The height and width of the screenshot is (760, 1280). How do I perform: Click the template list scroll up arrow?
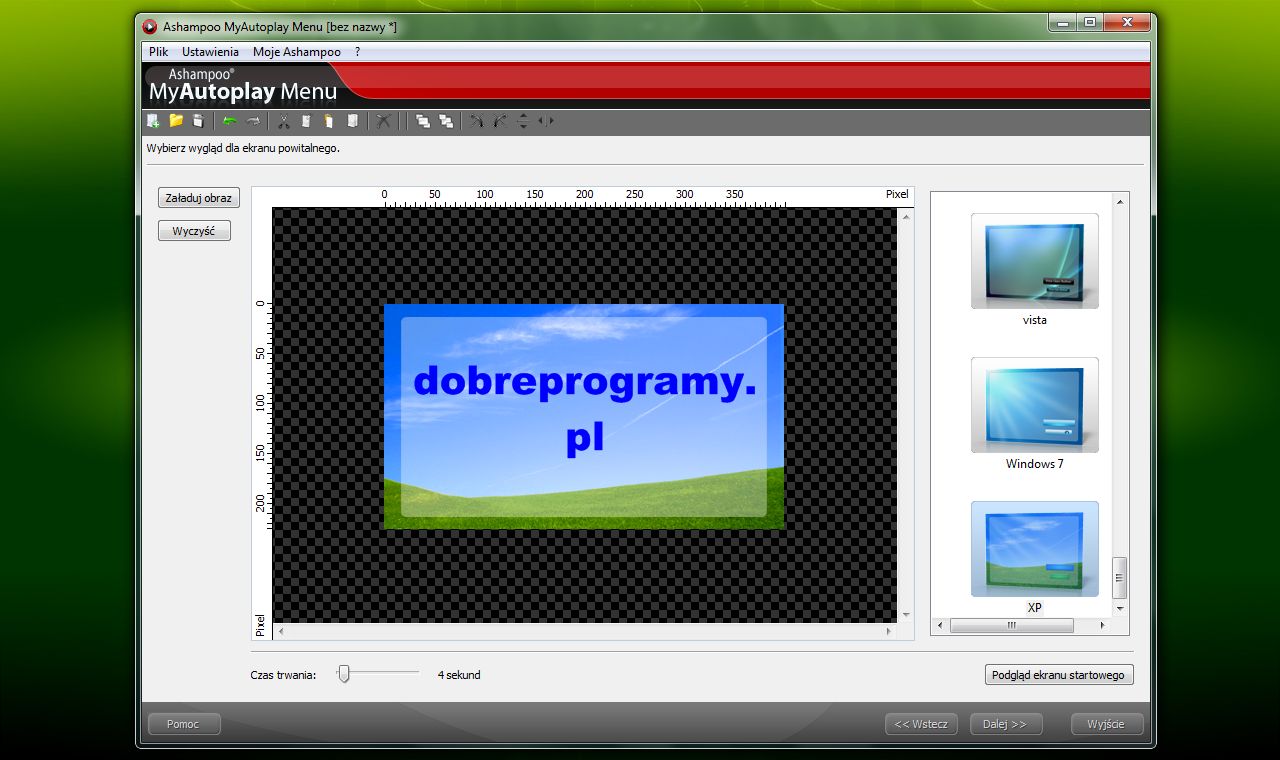pos(1120,202)
